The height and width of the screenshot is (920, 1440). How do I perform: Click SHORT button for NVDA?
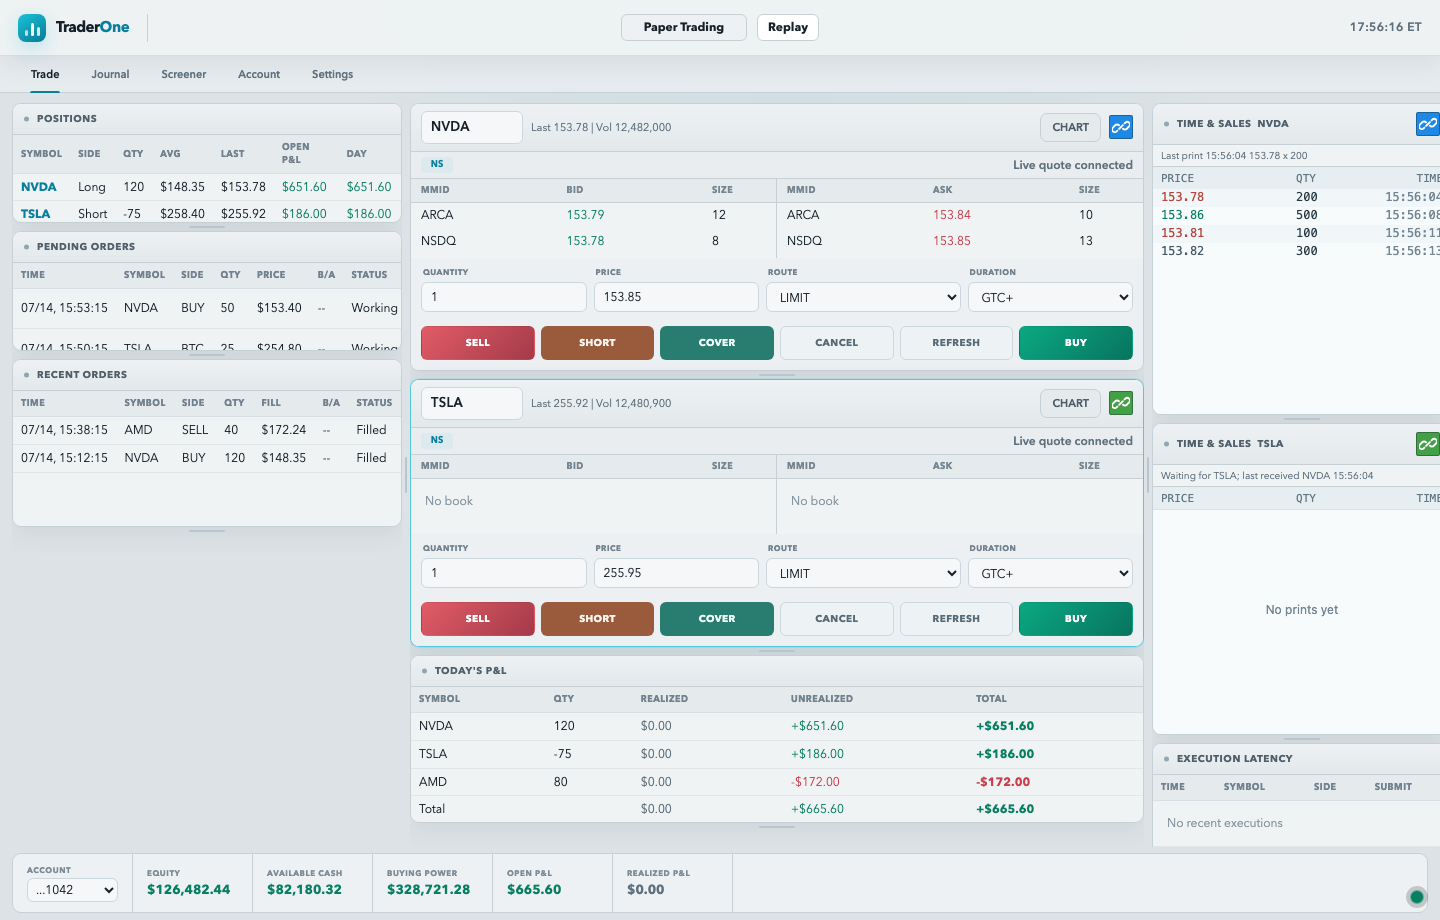pyautogui.click(x=597, y=343)
